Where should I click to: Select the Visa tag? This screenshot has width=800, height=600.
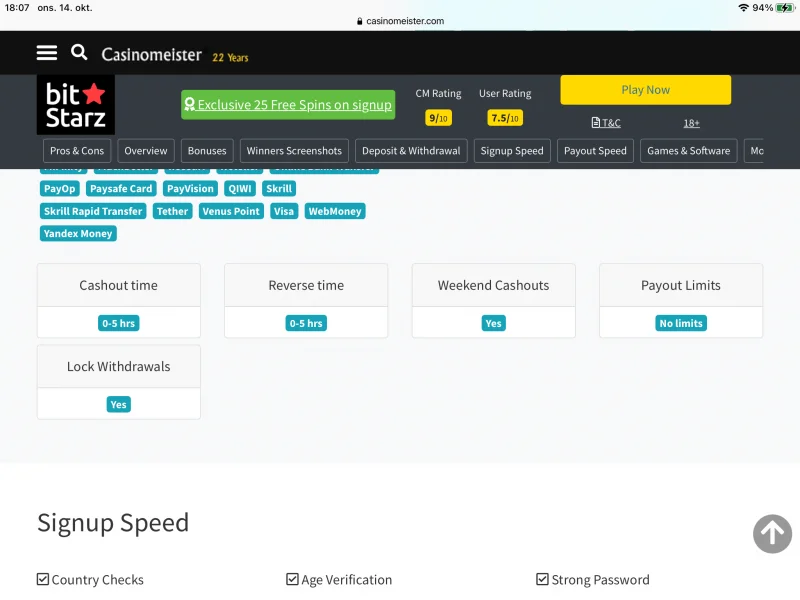[284, 211]
